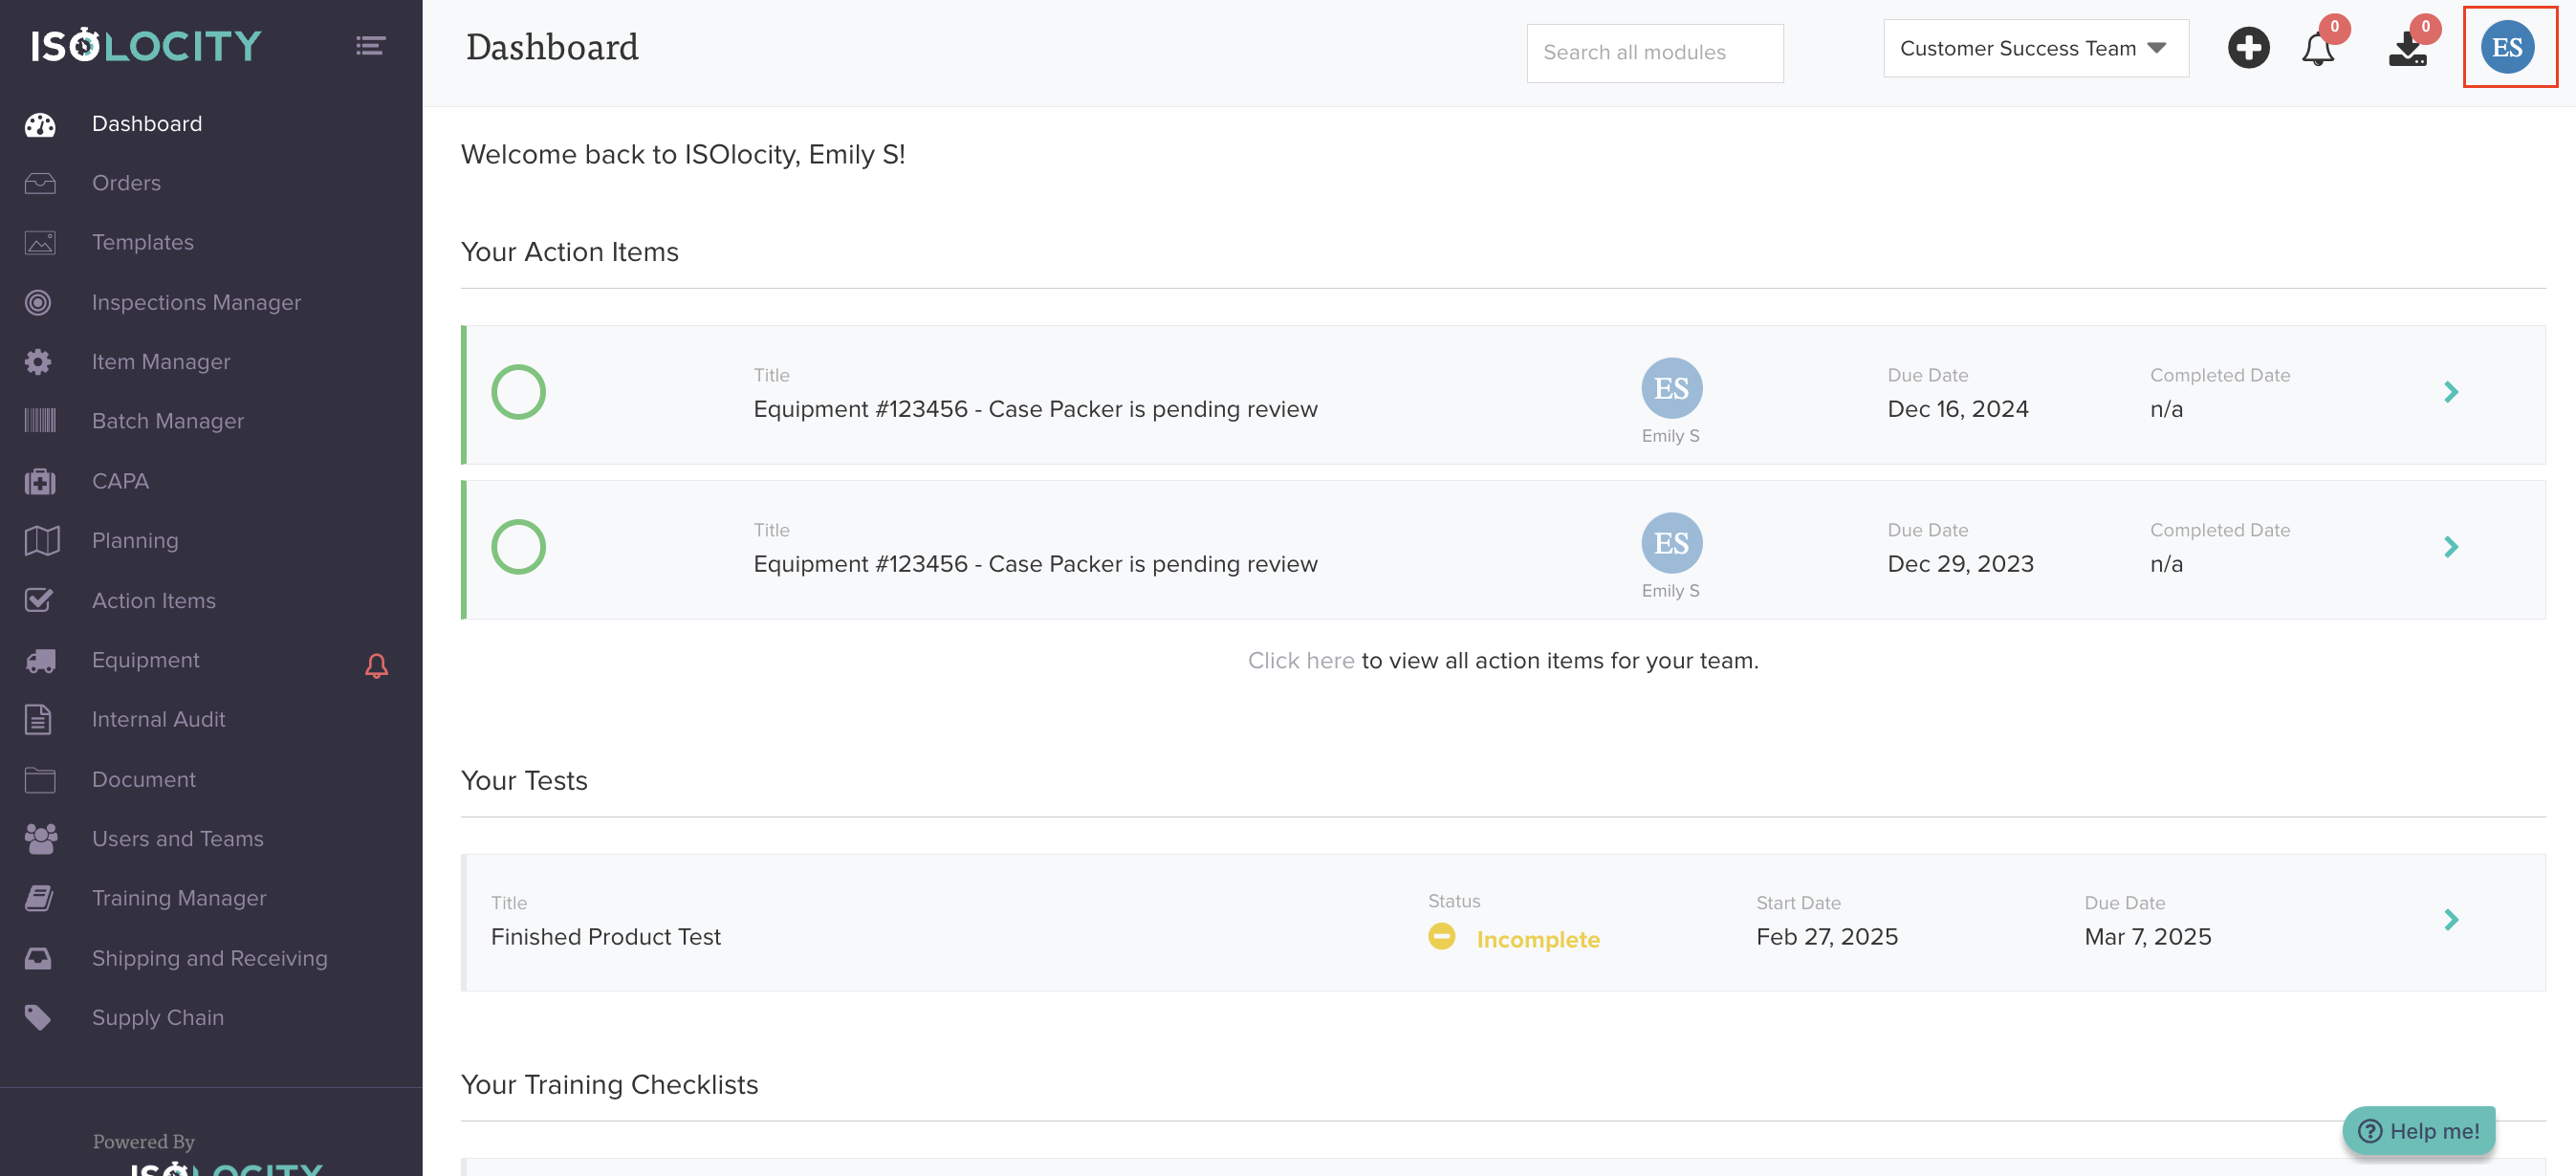Screen dimensions: 2576x1176
Task: Expand the Finished Product Test arrow
Action: tap(2450, 920)
